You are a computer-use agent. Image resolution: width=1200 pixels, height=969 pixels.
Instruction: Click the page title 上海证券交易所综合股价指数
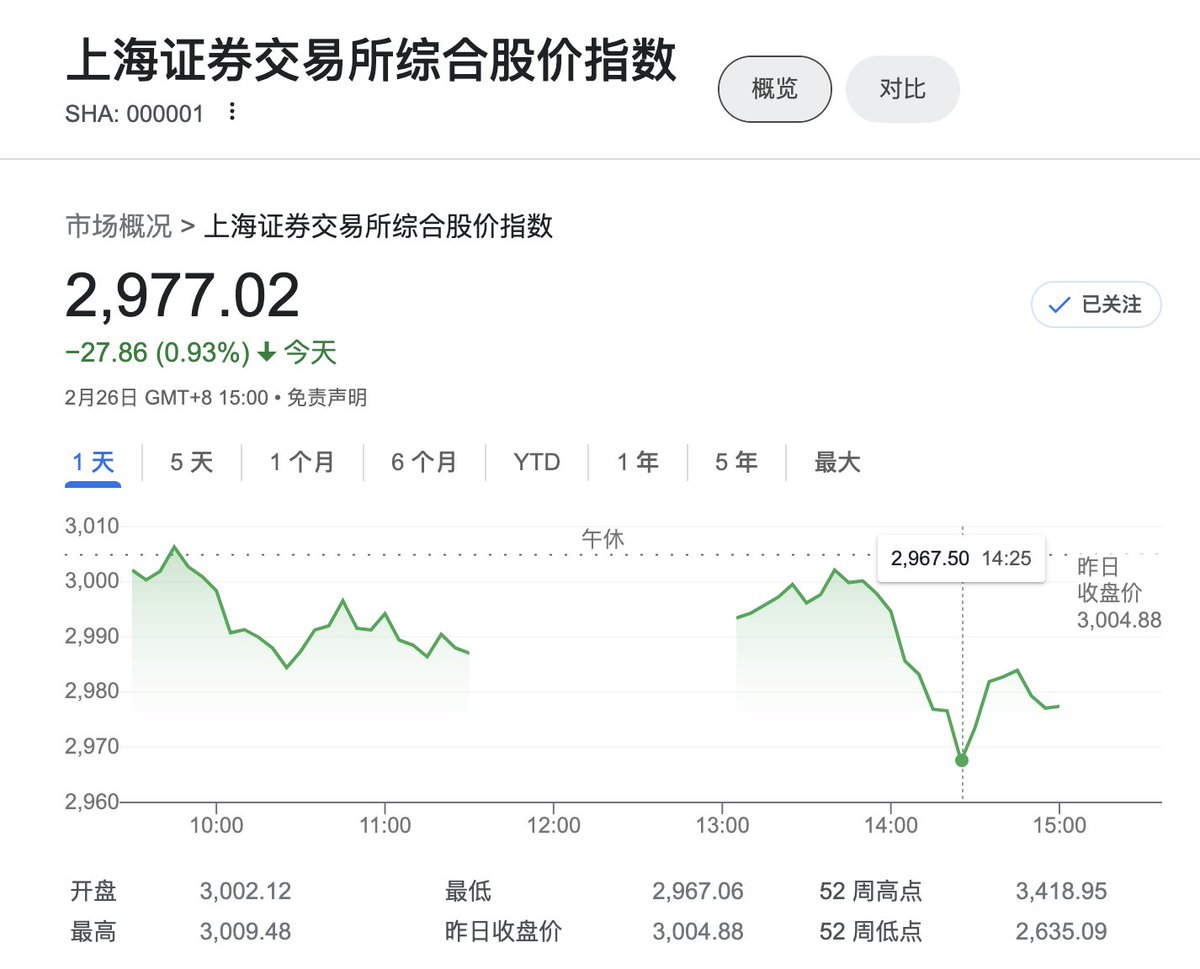[371, 61]
